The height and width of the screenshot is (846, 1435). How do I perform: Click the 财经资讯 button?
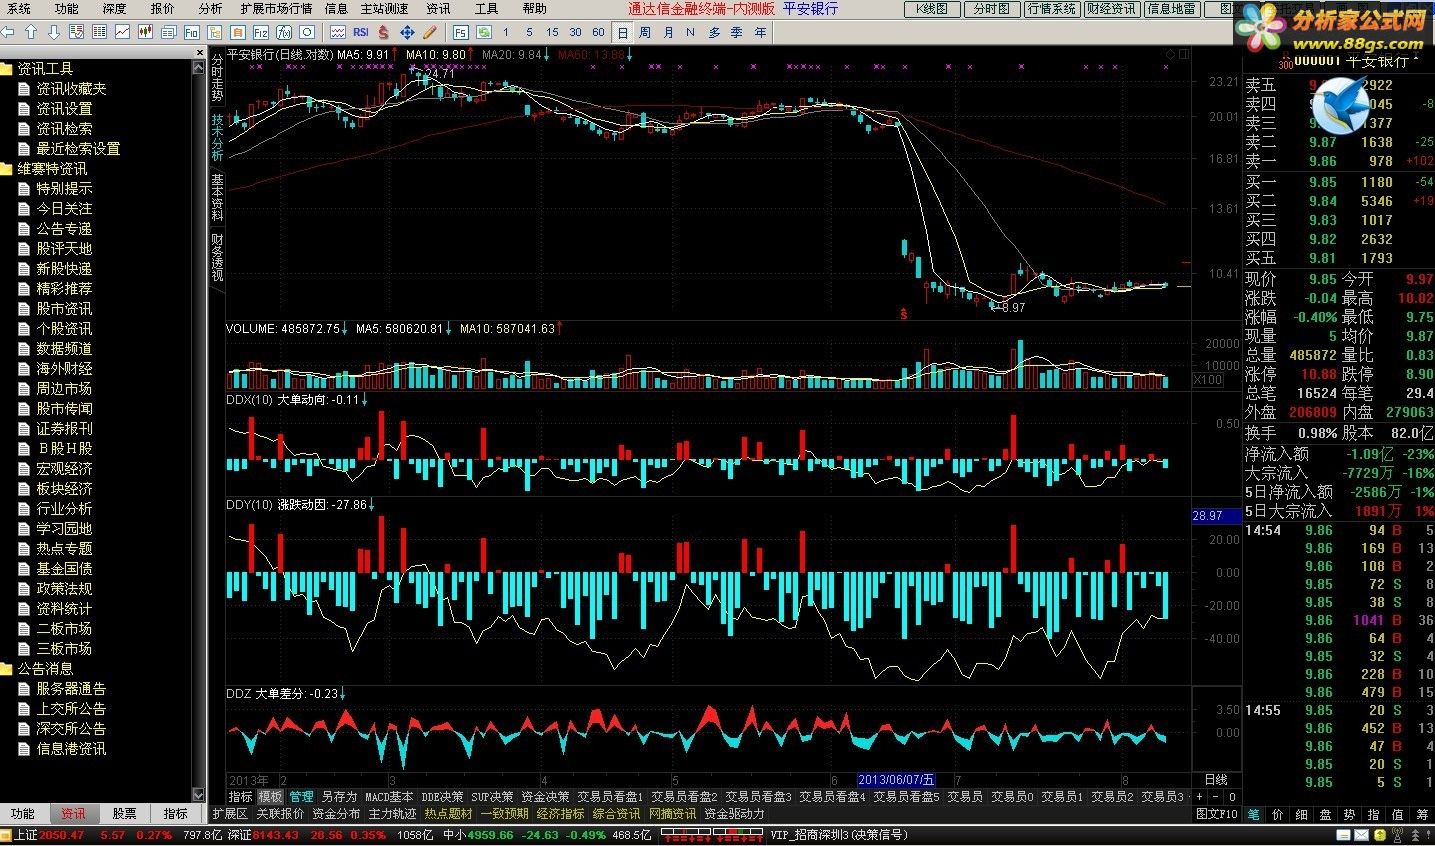[1111, 9]
